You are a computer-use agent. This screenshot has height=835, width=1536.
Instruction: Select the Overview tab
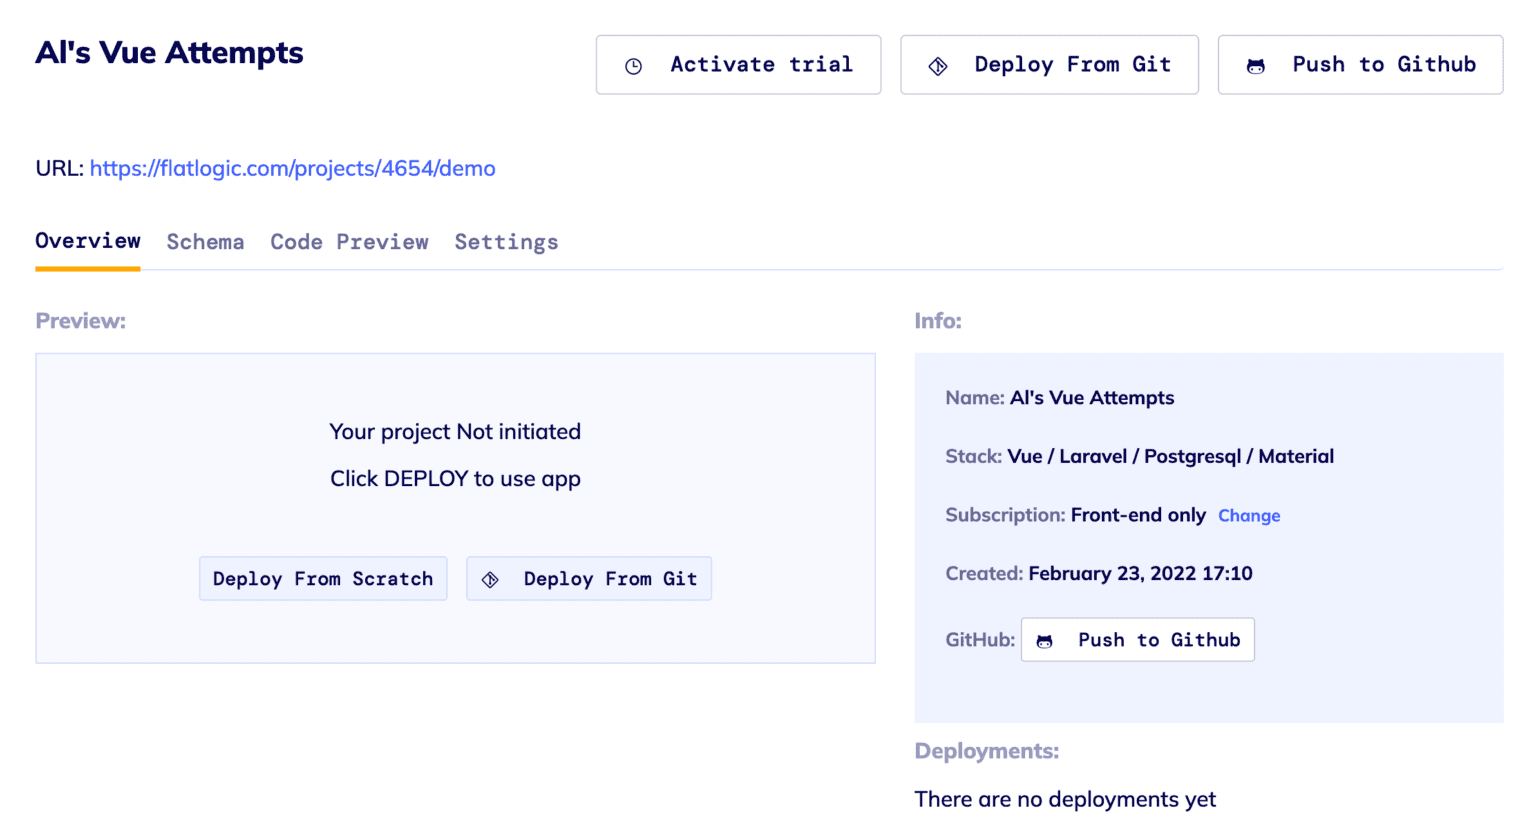(87, 241)
